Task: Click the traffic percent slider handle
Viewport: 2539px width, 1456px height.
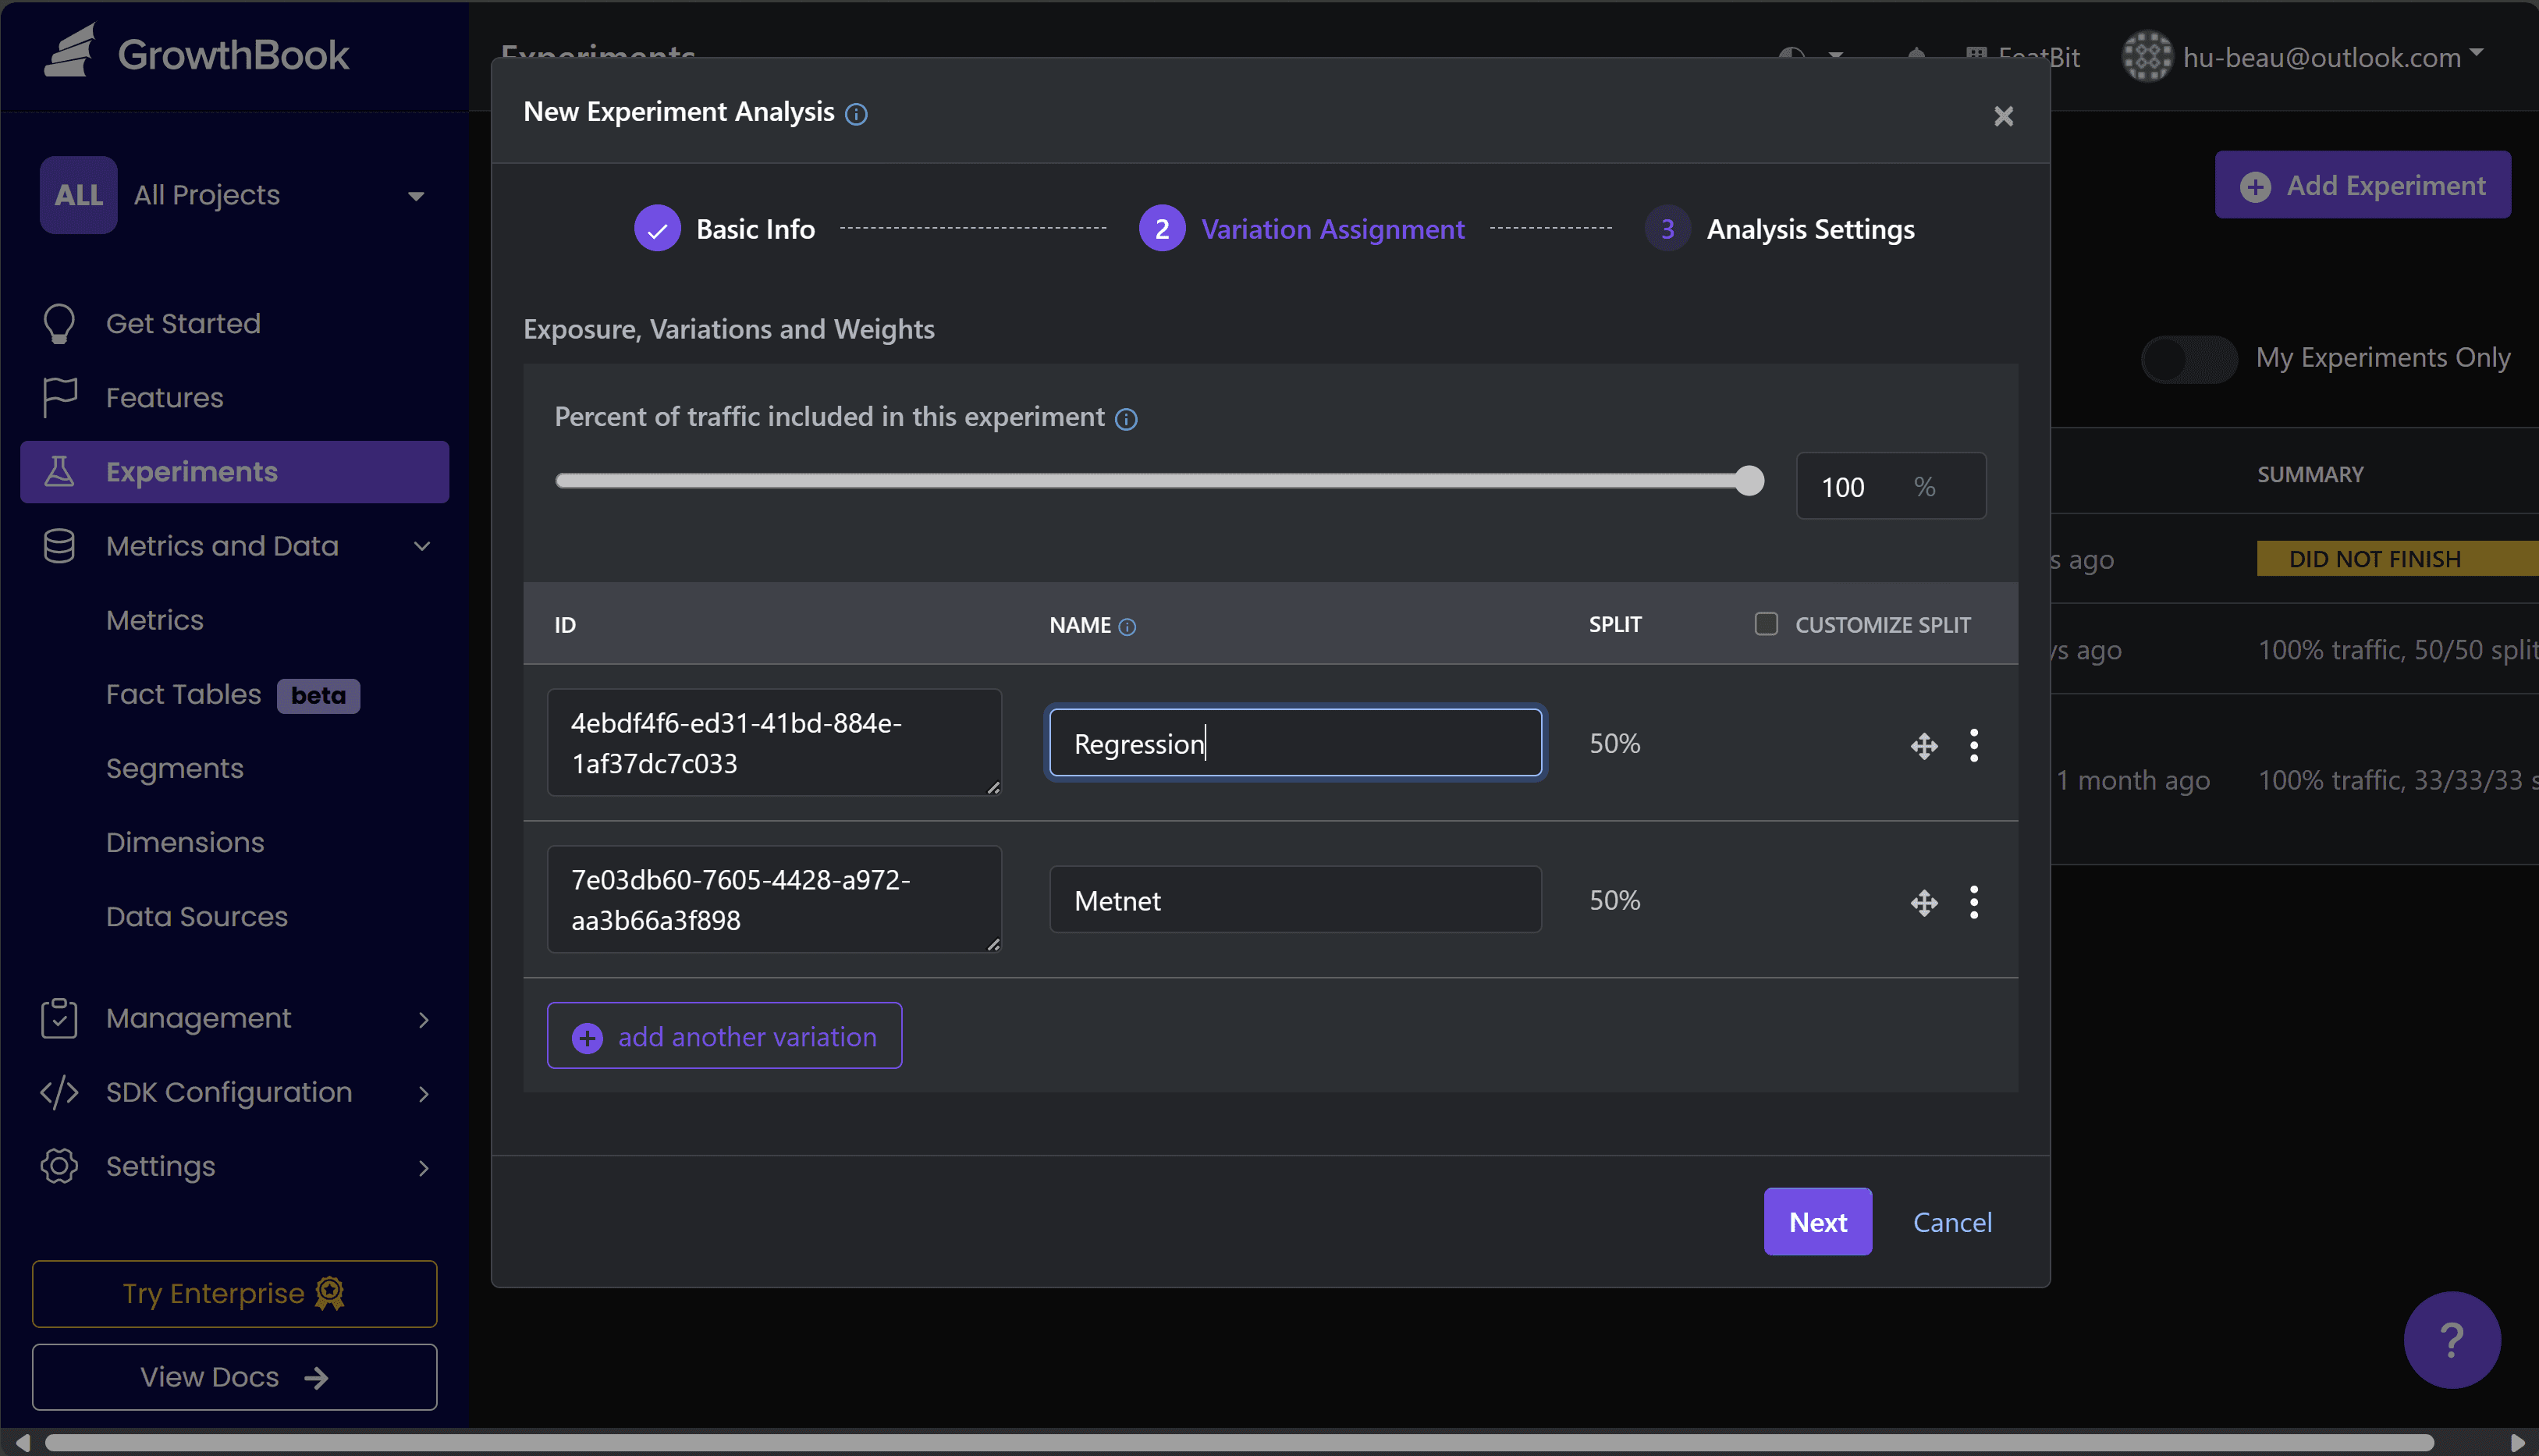Action: [x=1749, y=481]
